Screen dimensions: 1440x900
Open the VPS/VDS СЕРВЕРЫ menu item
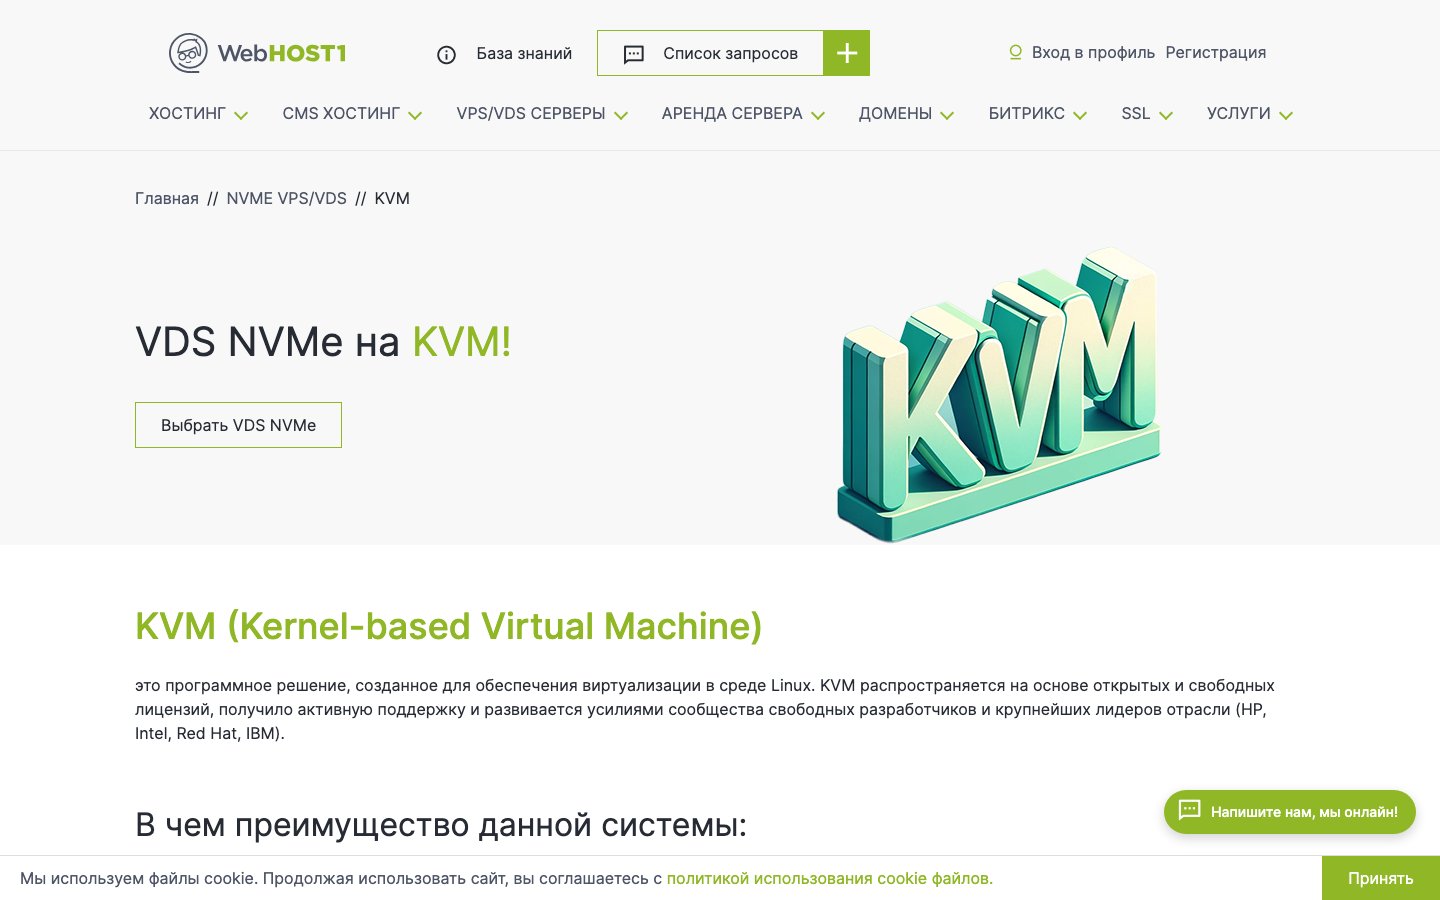tap(531, 114)
